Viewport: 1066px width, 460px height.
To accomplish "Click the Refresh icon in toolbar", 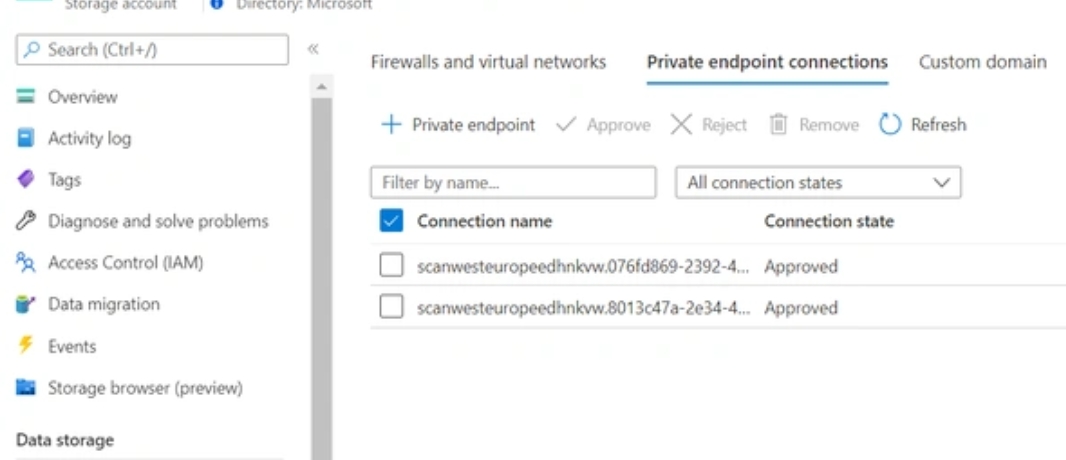I will click(890, 125).
